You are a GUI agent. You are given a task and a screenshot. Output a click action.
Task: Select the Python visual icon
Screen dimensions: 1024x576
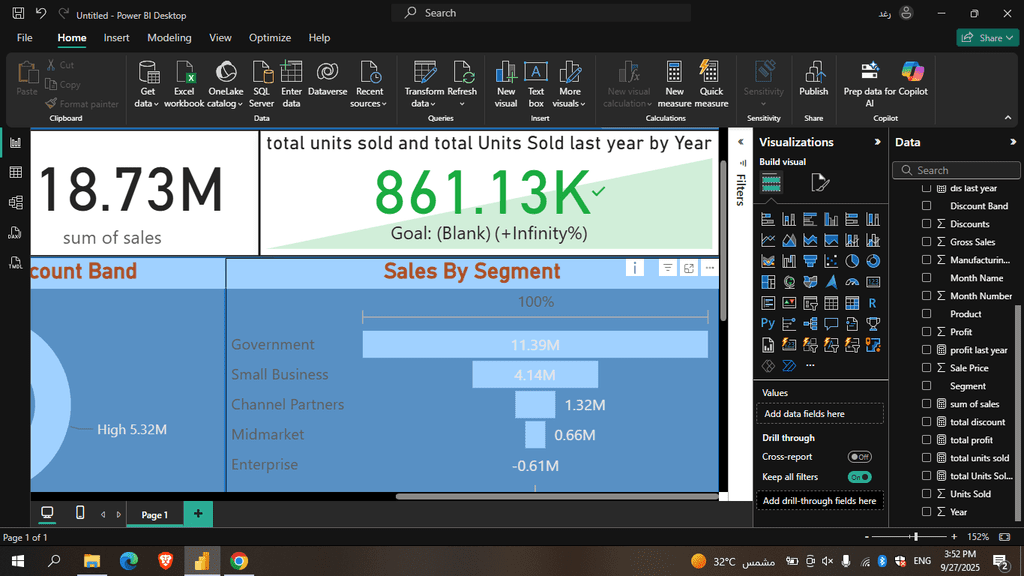coord(768,323)
